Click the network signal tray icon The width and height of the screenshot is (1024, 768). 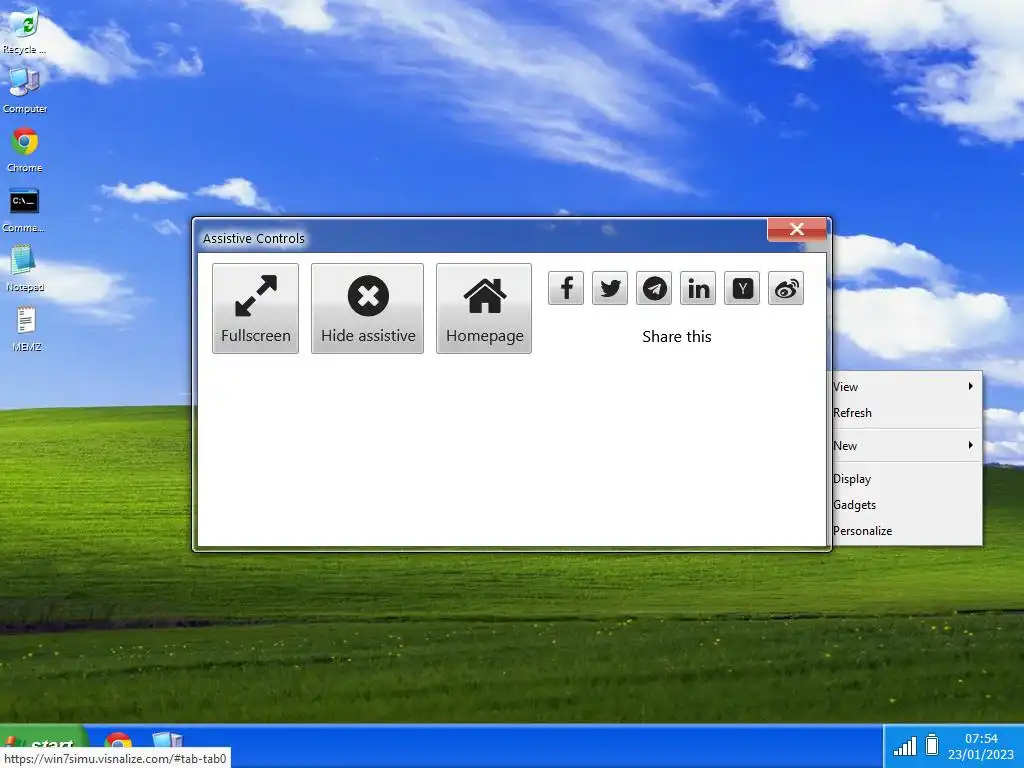click(904, 746)
